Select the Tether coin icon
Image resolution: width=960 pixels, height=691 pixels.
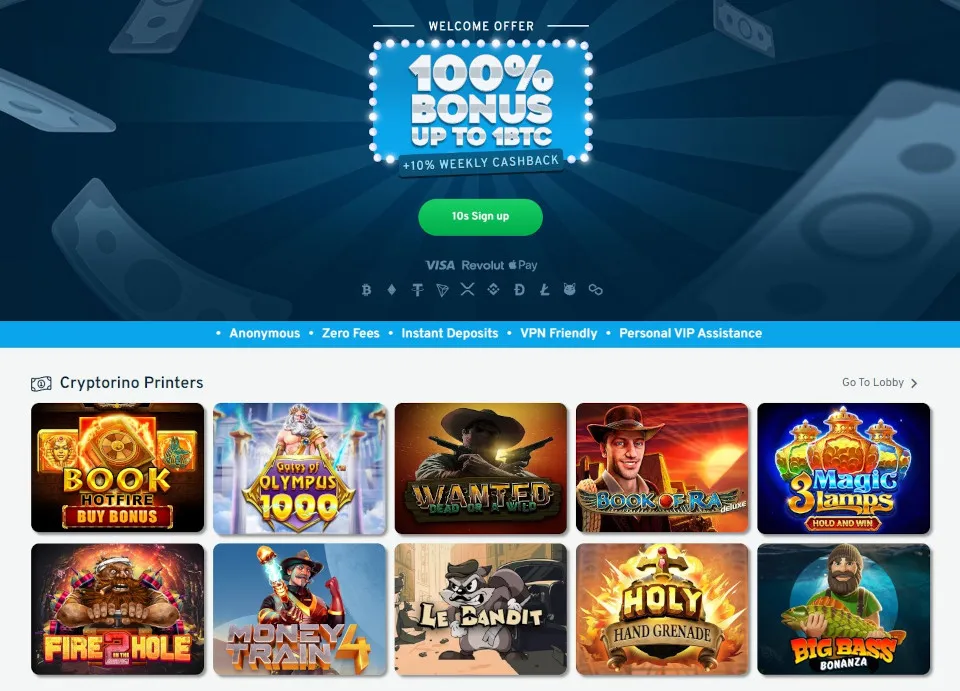(418, 289)
